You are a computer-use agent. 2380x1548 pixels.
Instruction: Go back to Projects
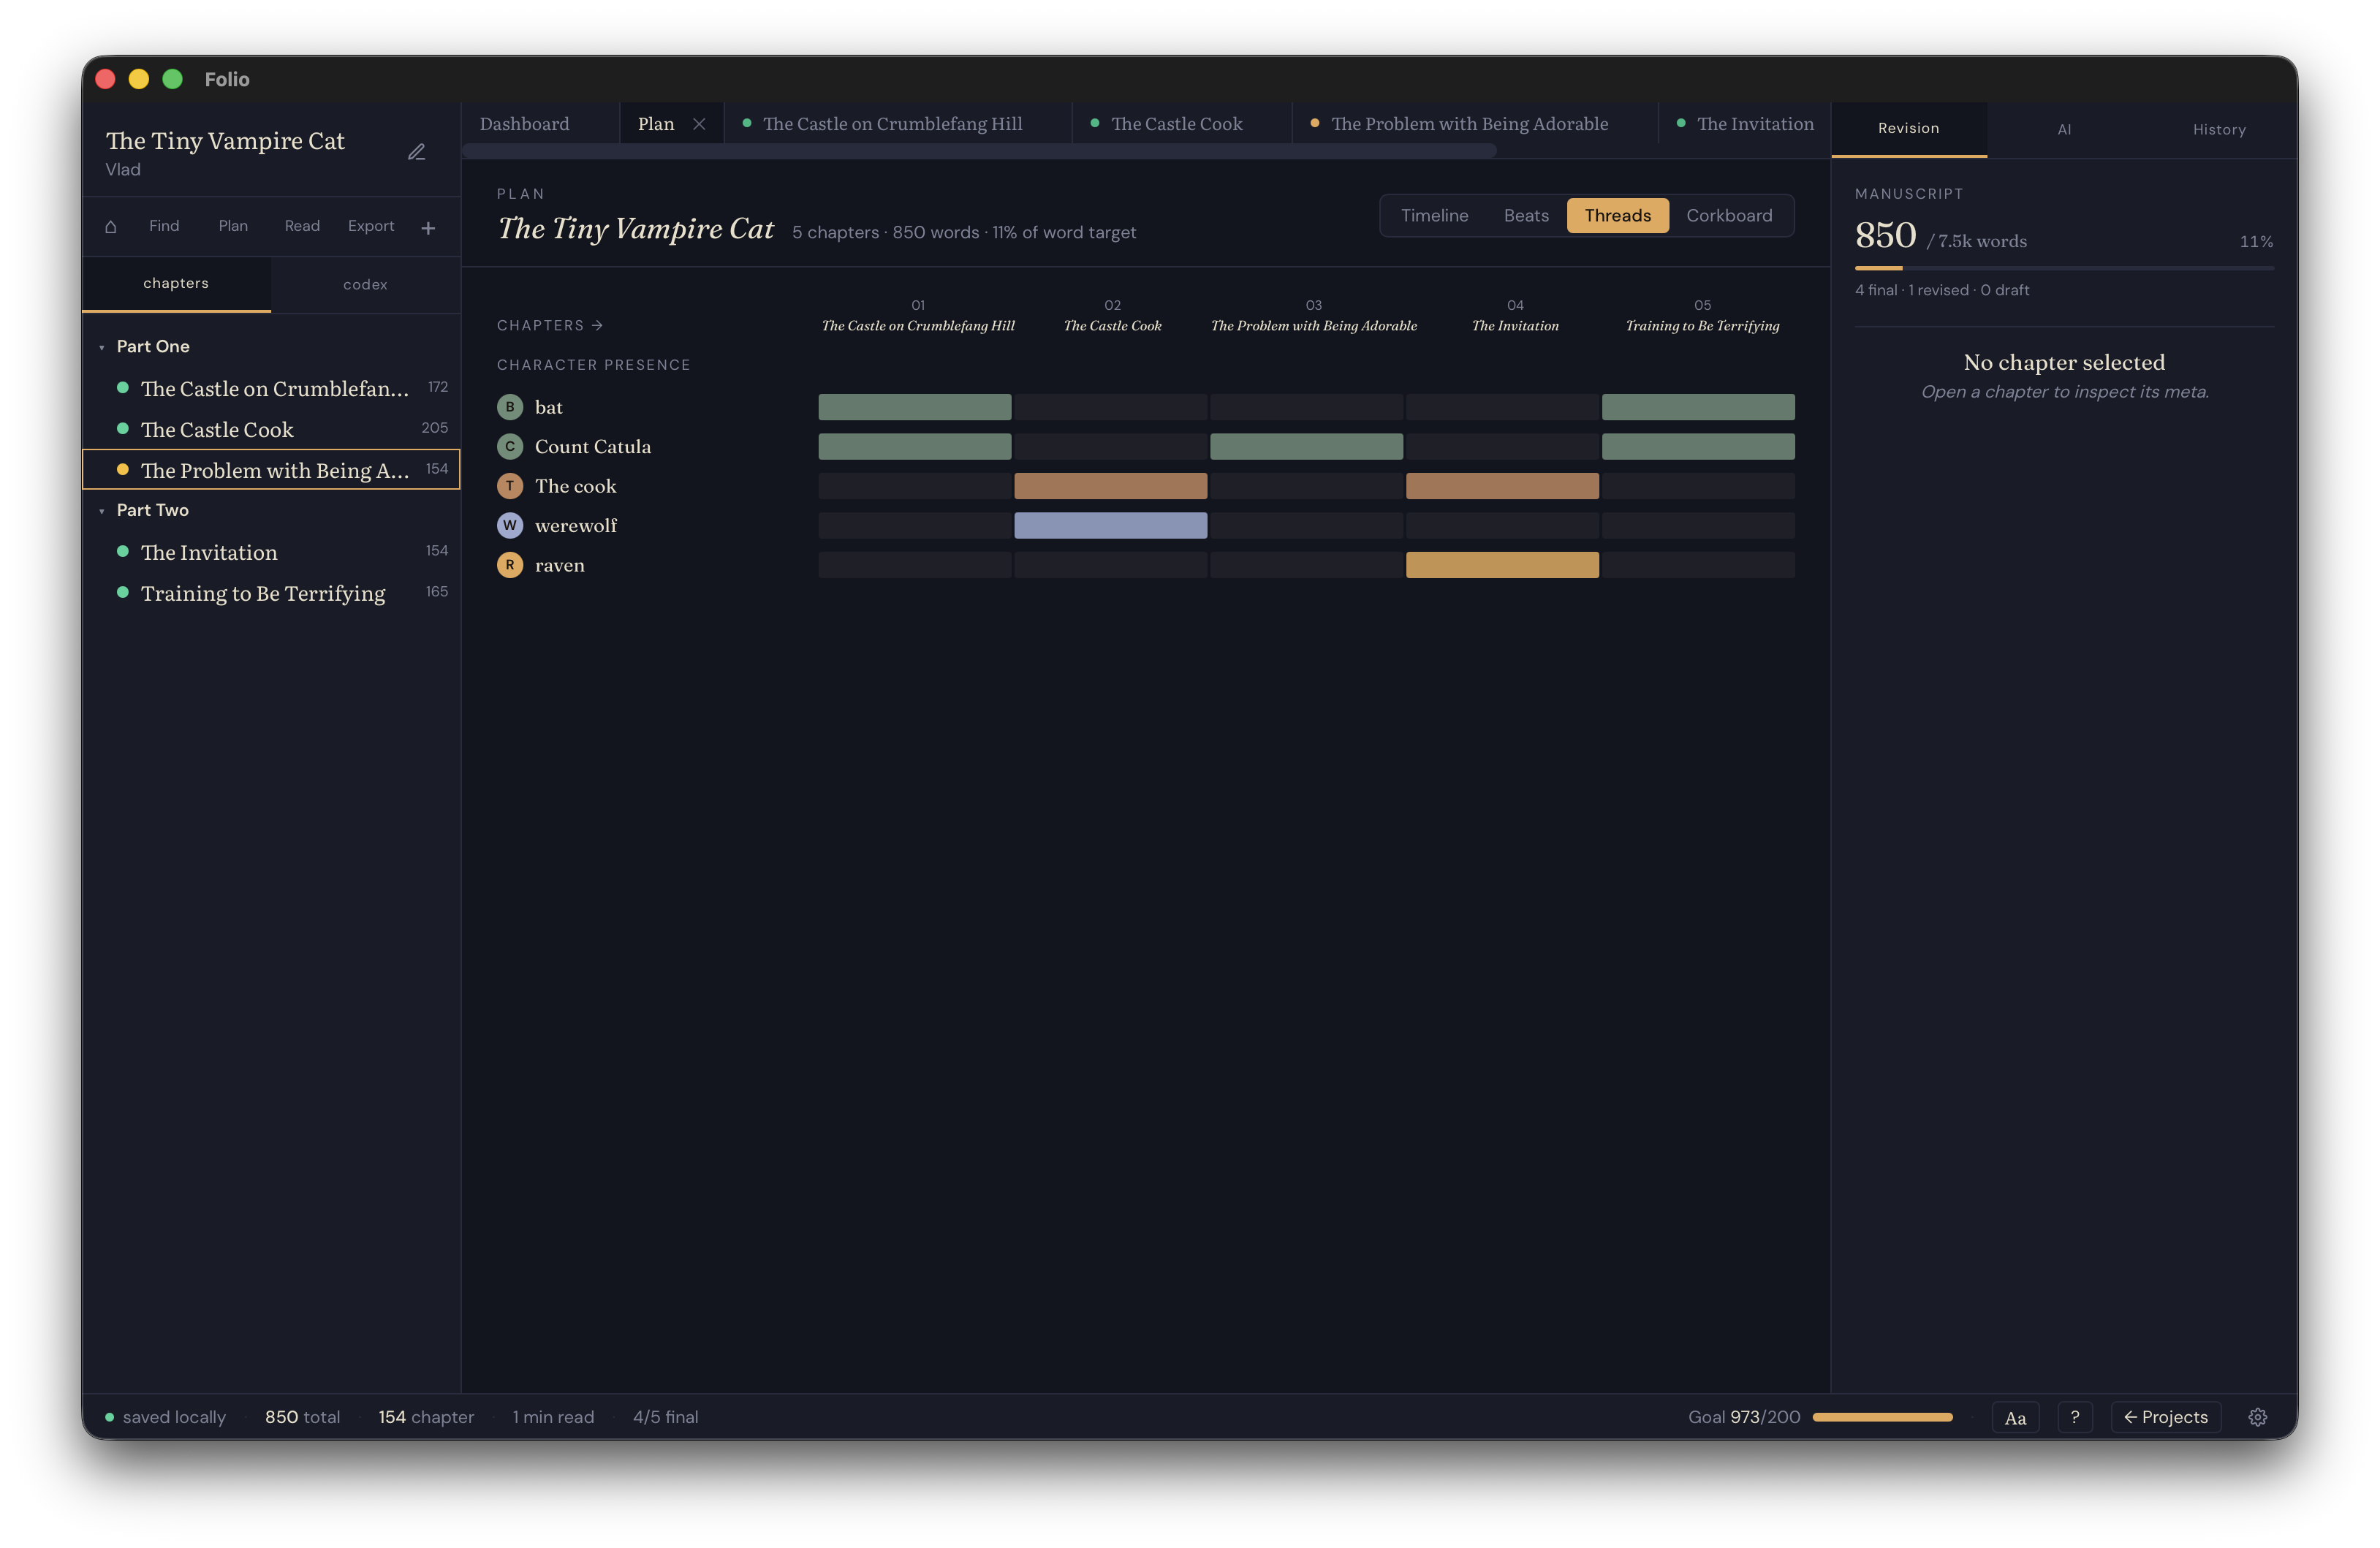coord(2166,1417)
